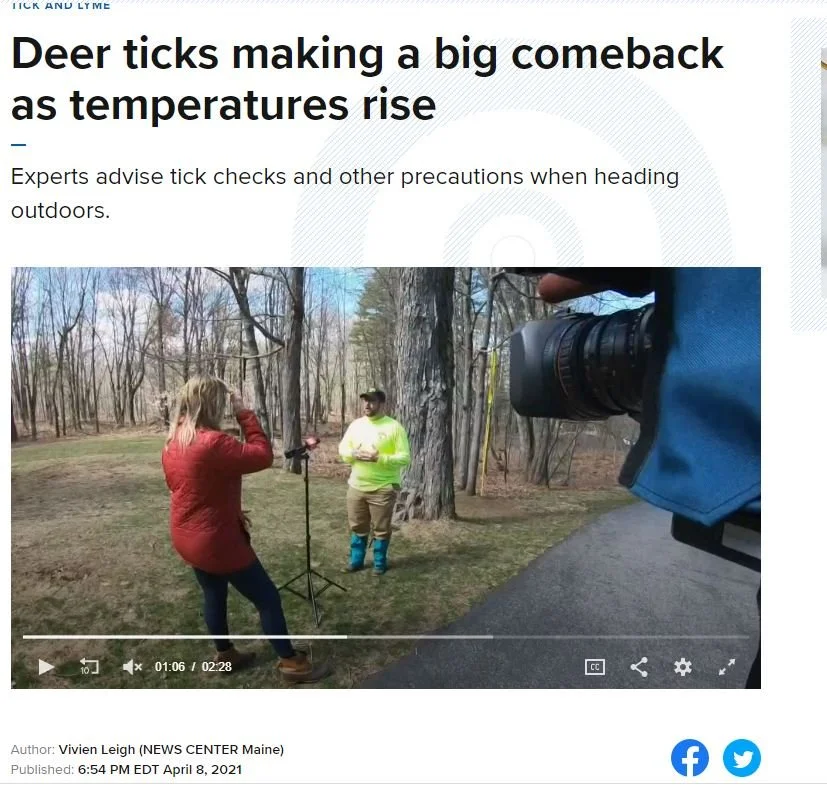The width and height of the screenshot is (827, 803).
Task: Share article on Twitter
Action: coord(742,758)
